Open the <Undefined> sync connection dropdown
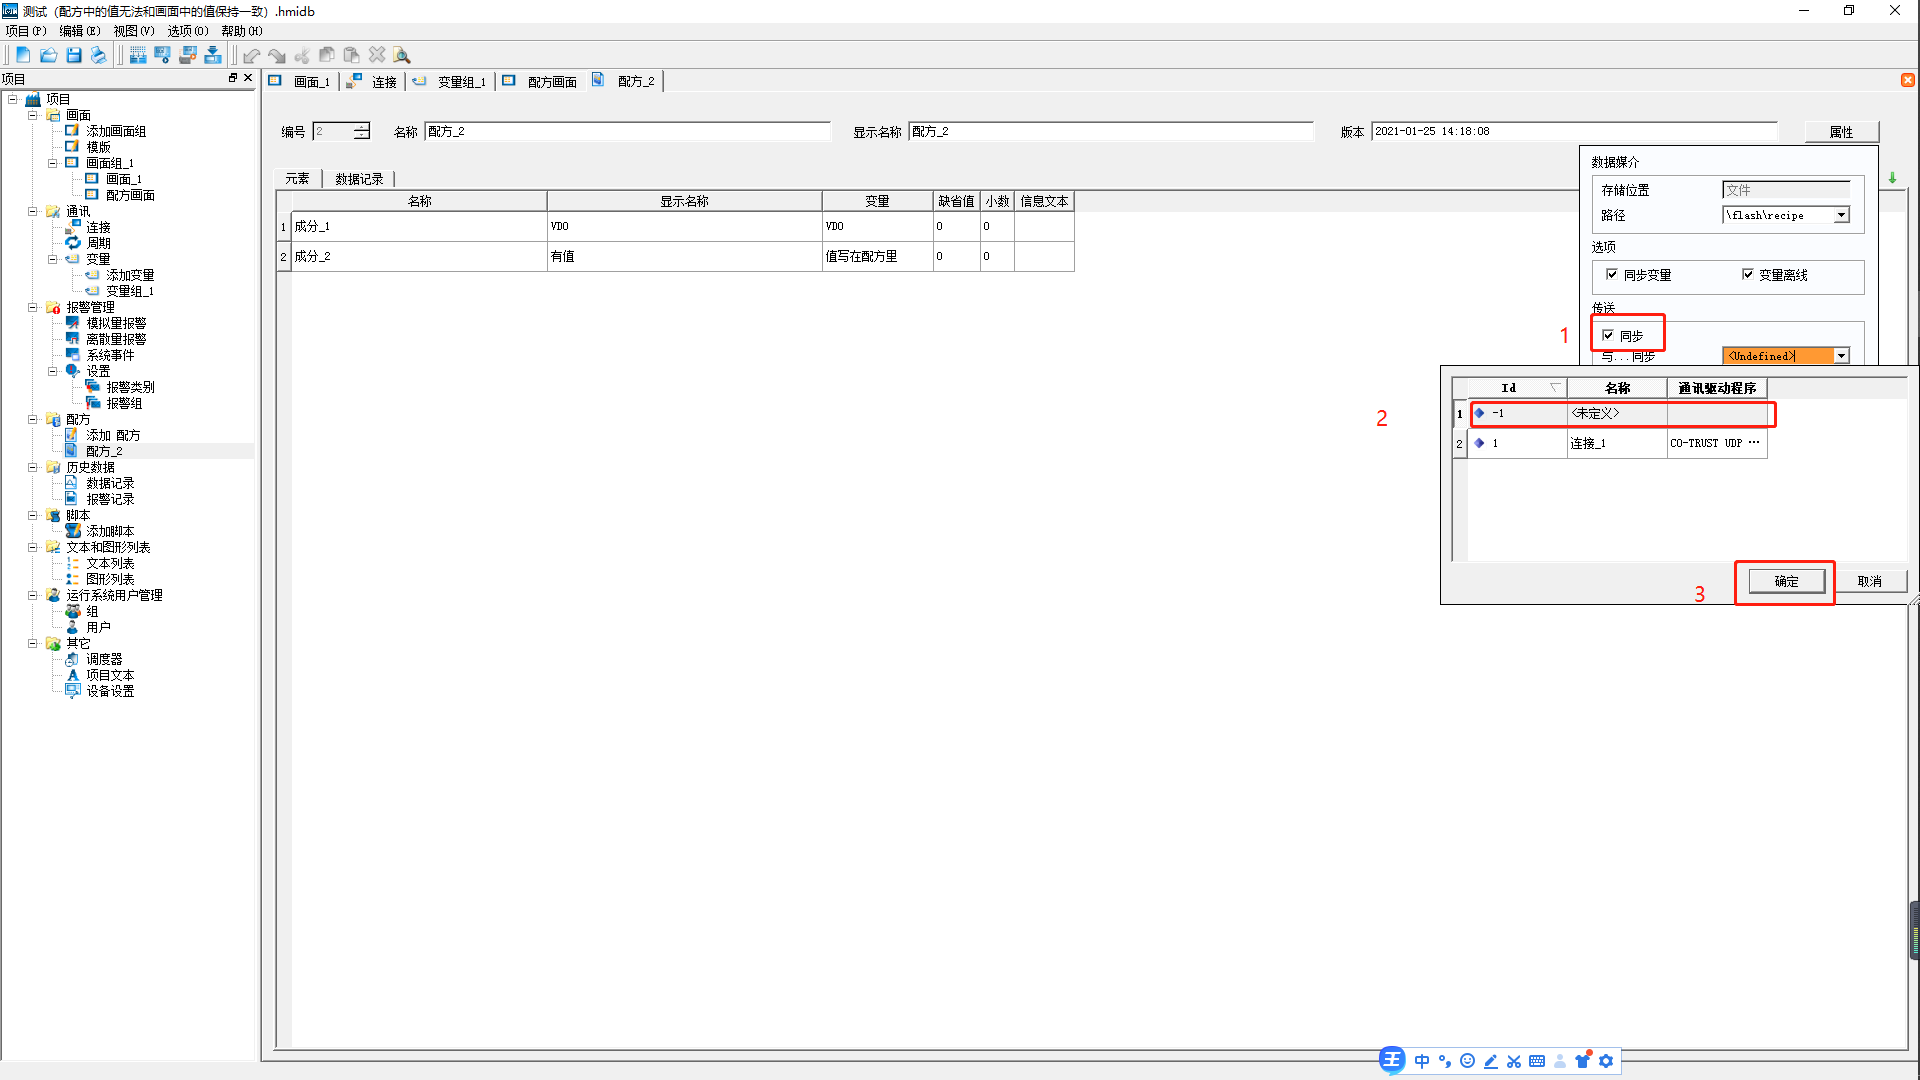Screen dimensions: 1920x1080 coord(1841,356)
